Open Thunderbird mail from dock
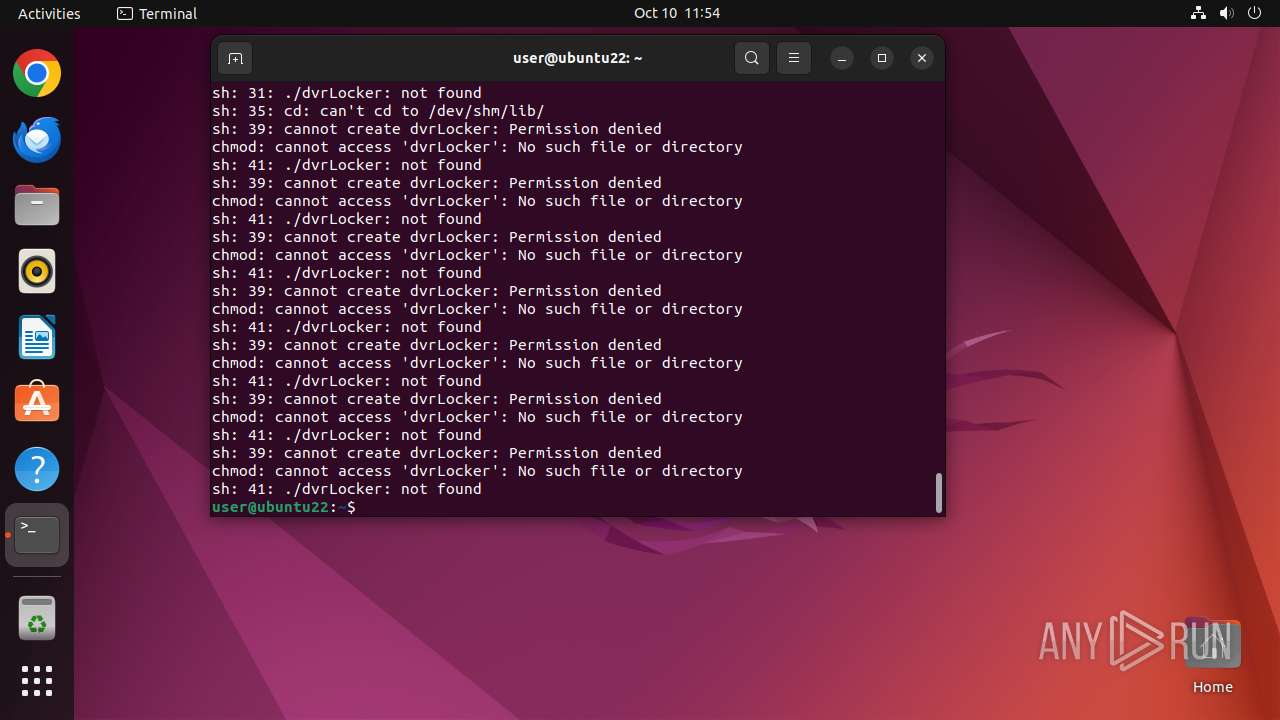 pyautogui.click(x=37, y=140)
